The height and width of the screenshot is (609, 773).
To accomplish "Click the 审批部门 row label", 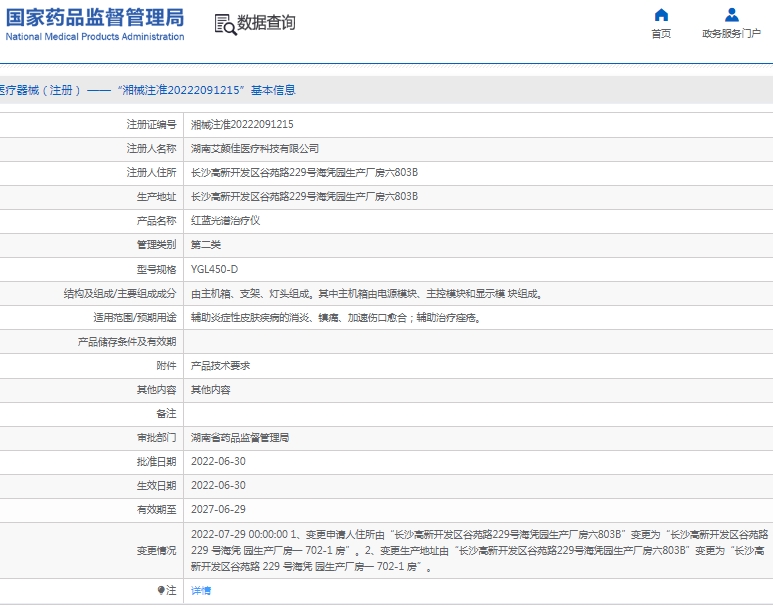I will 156,437.
